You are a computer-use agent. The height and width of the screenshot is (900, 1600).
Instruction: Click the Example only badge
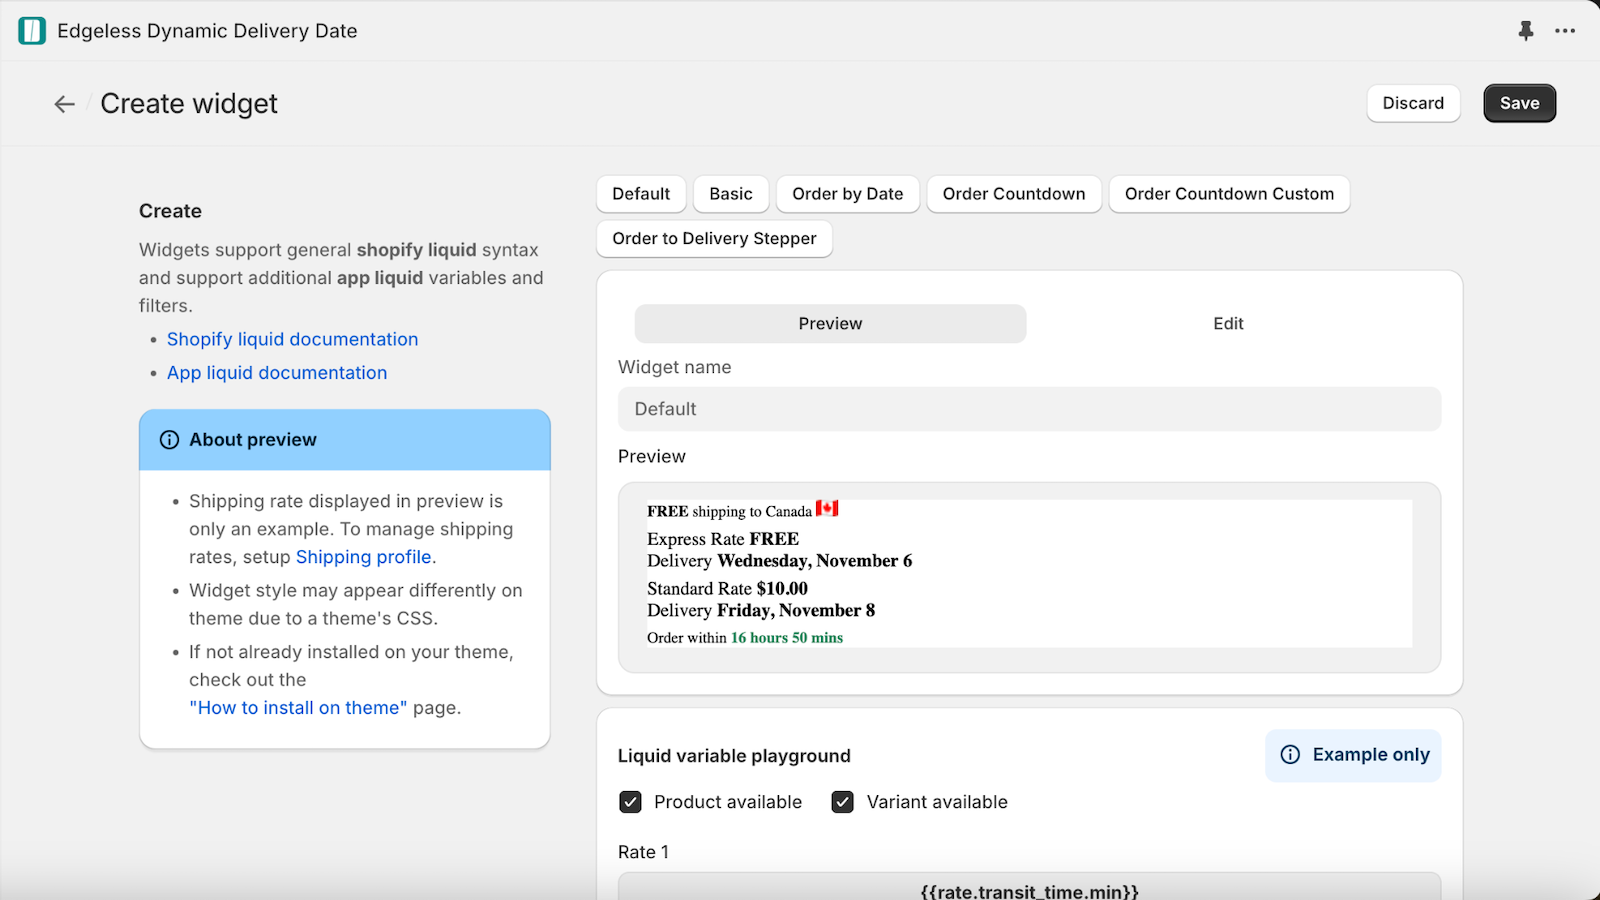tap(1353, 755)
